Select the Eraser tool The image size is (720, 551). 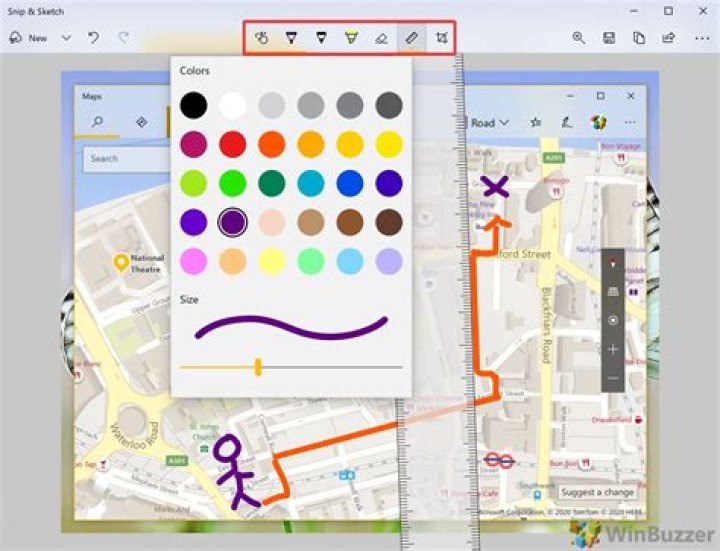coord(382,39)
